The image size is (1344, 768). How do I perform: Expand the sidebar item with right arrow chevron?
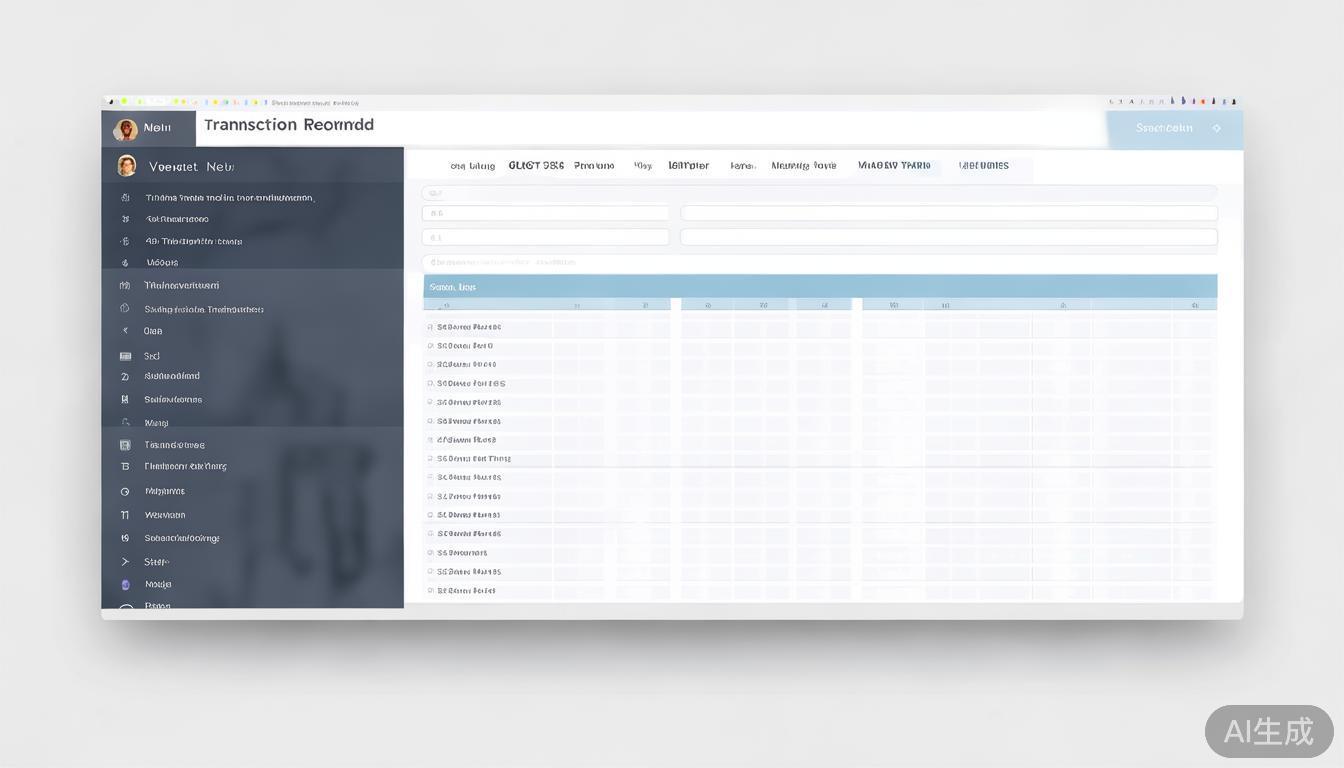pos(125,562)
